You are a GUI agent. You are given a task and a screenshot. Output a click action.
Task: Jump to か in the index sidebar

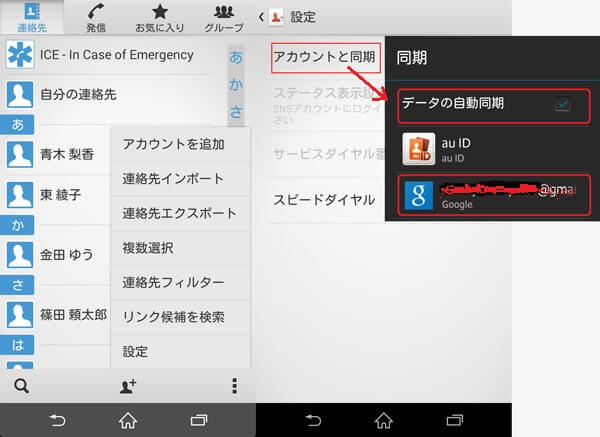236,85
